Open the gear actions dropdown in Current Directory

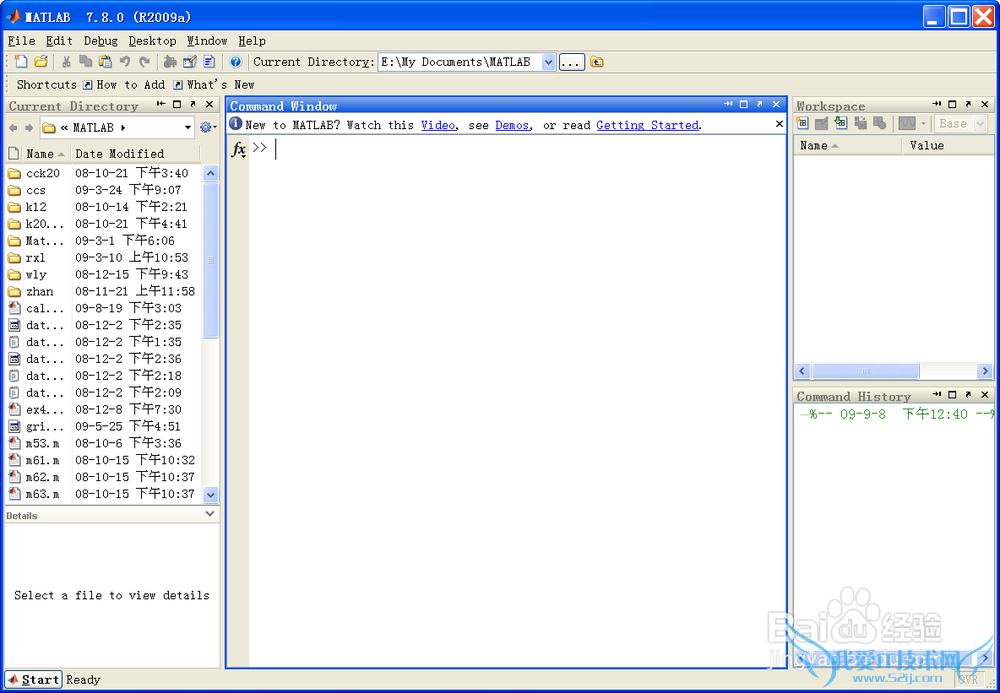(208, 128)
